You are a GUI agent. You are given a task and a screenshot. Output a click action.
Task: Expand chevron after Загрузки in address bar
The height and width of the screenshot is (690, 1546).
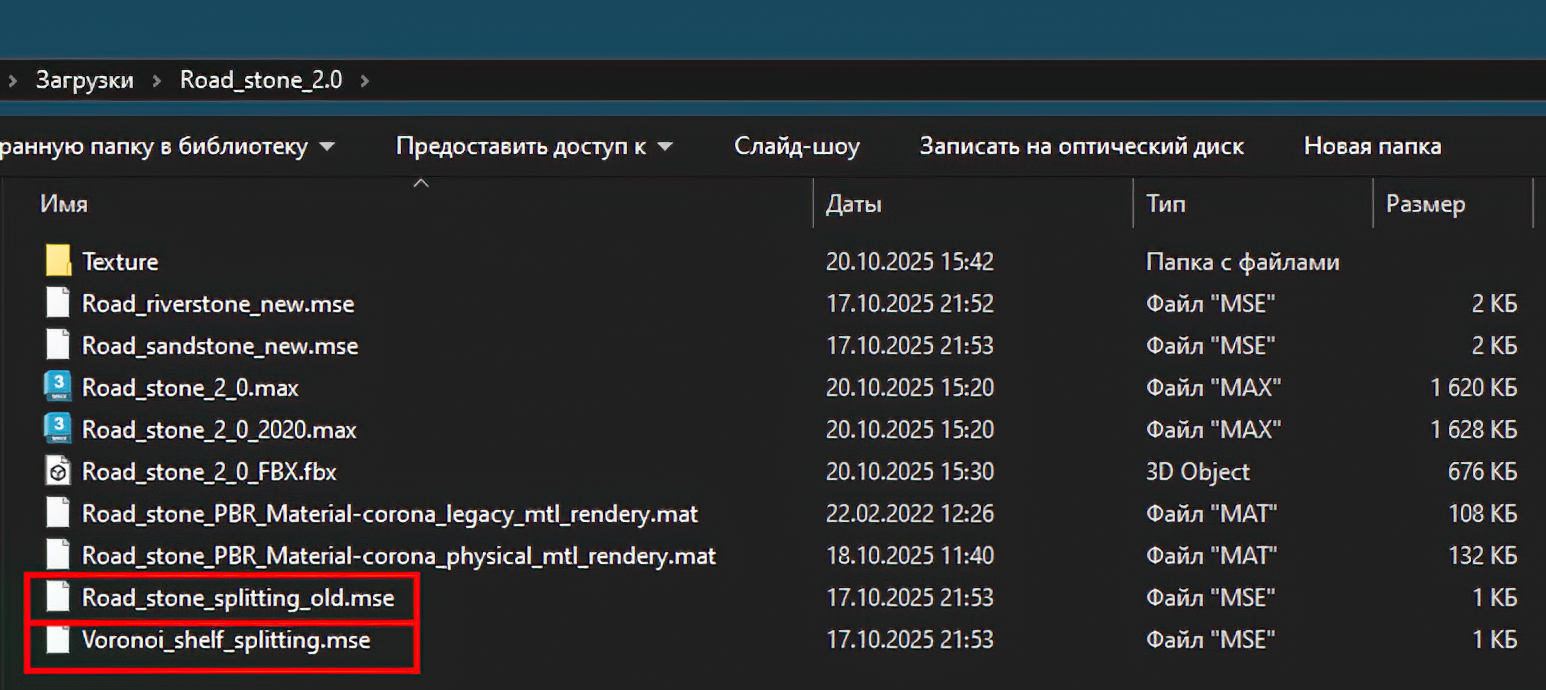(x=157, y=80)
